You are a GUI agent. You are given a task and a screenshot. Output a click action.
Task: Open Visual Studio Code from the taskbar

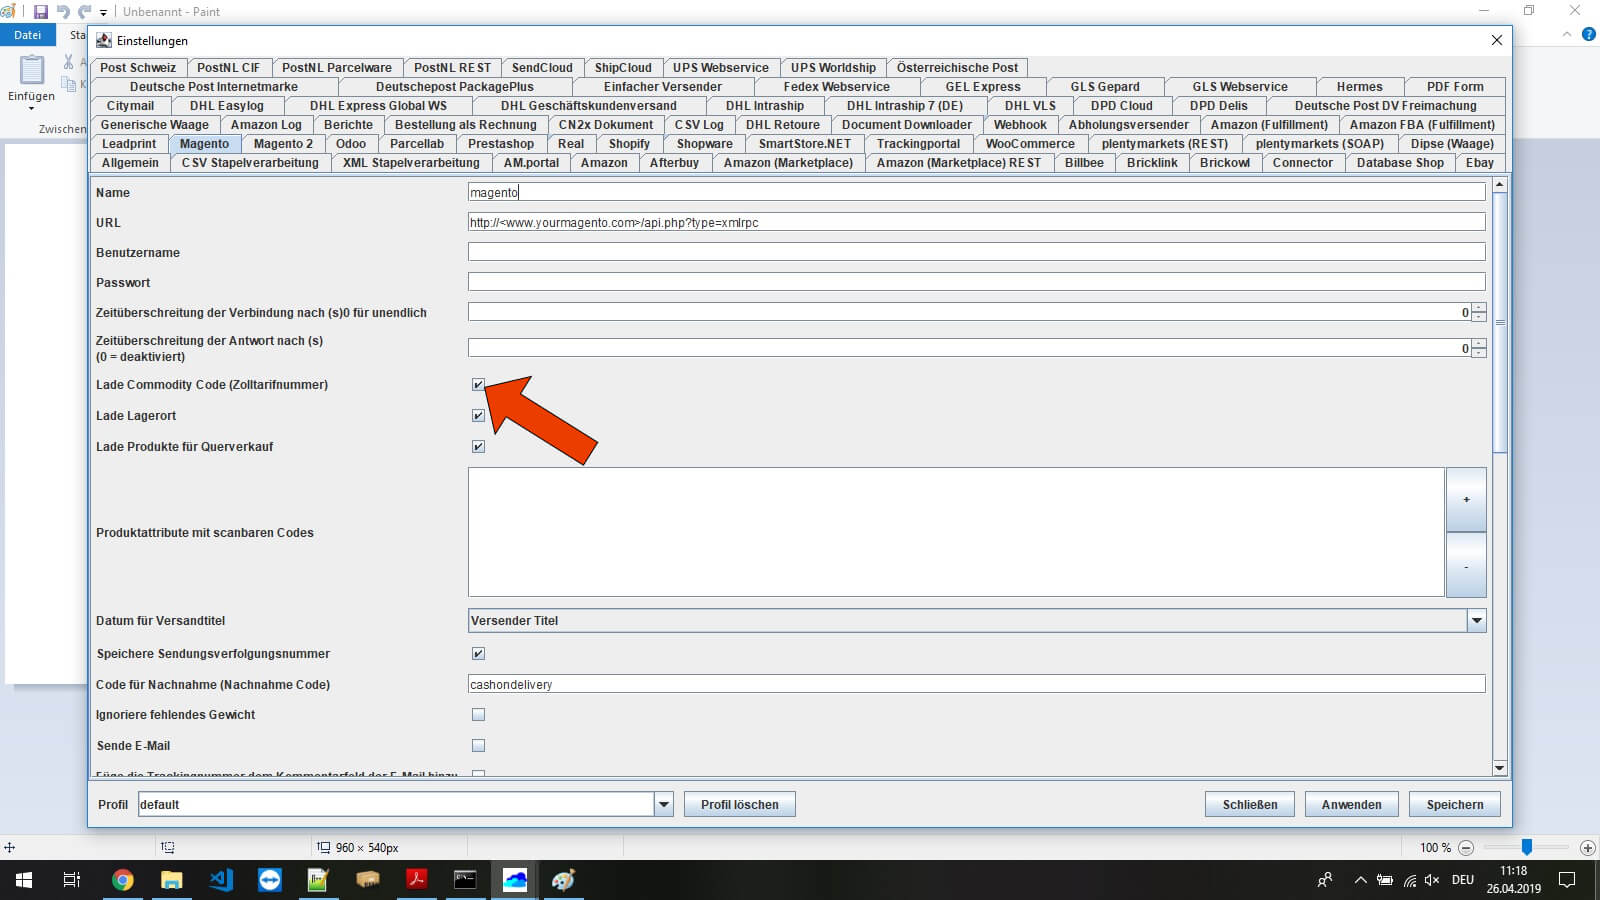(x=221, y=880)
